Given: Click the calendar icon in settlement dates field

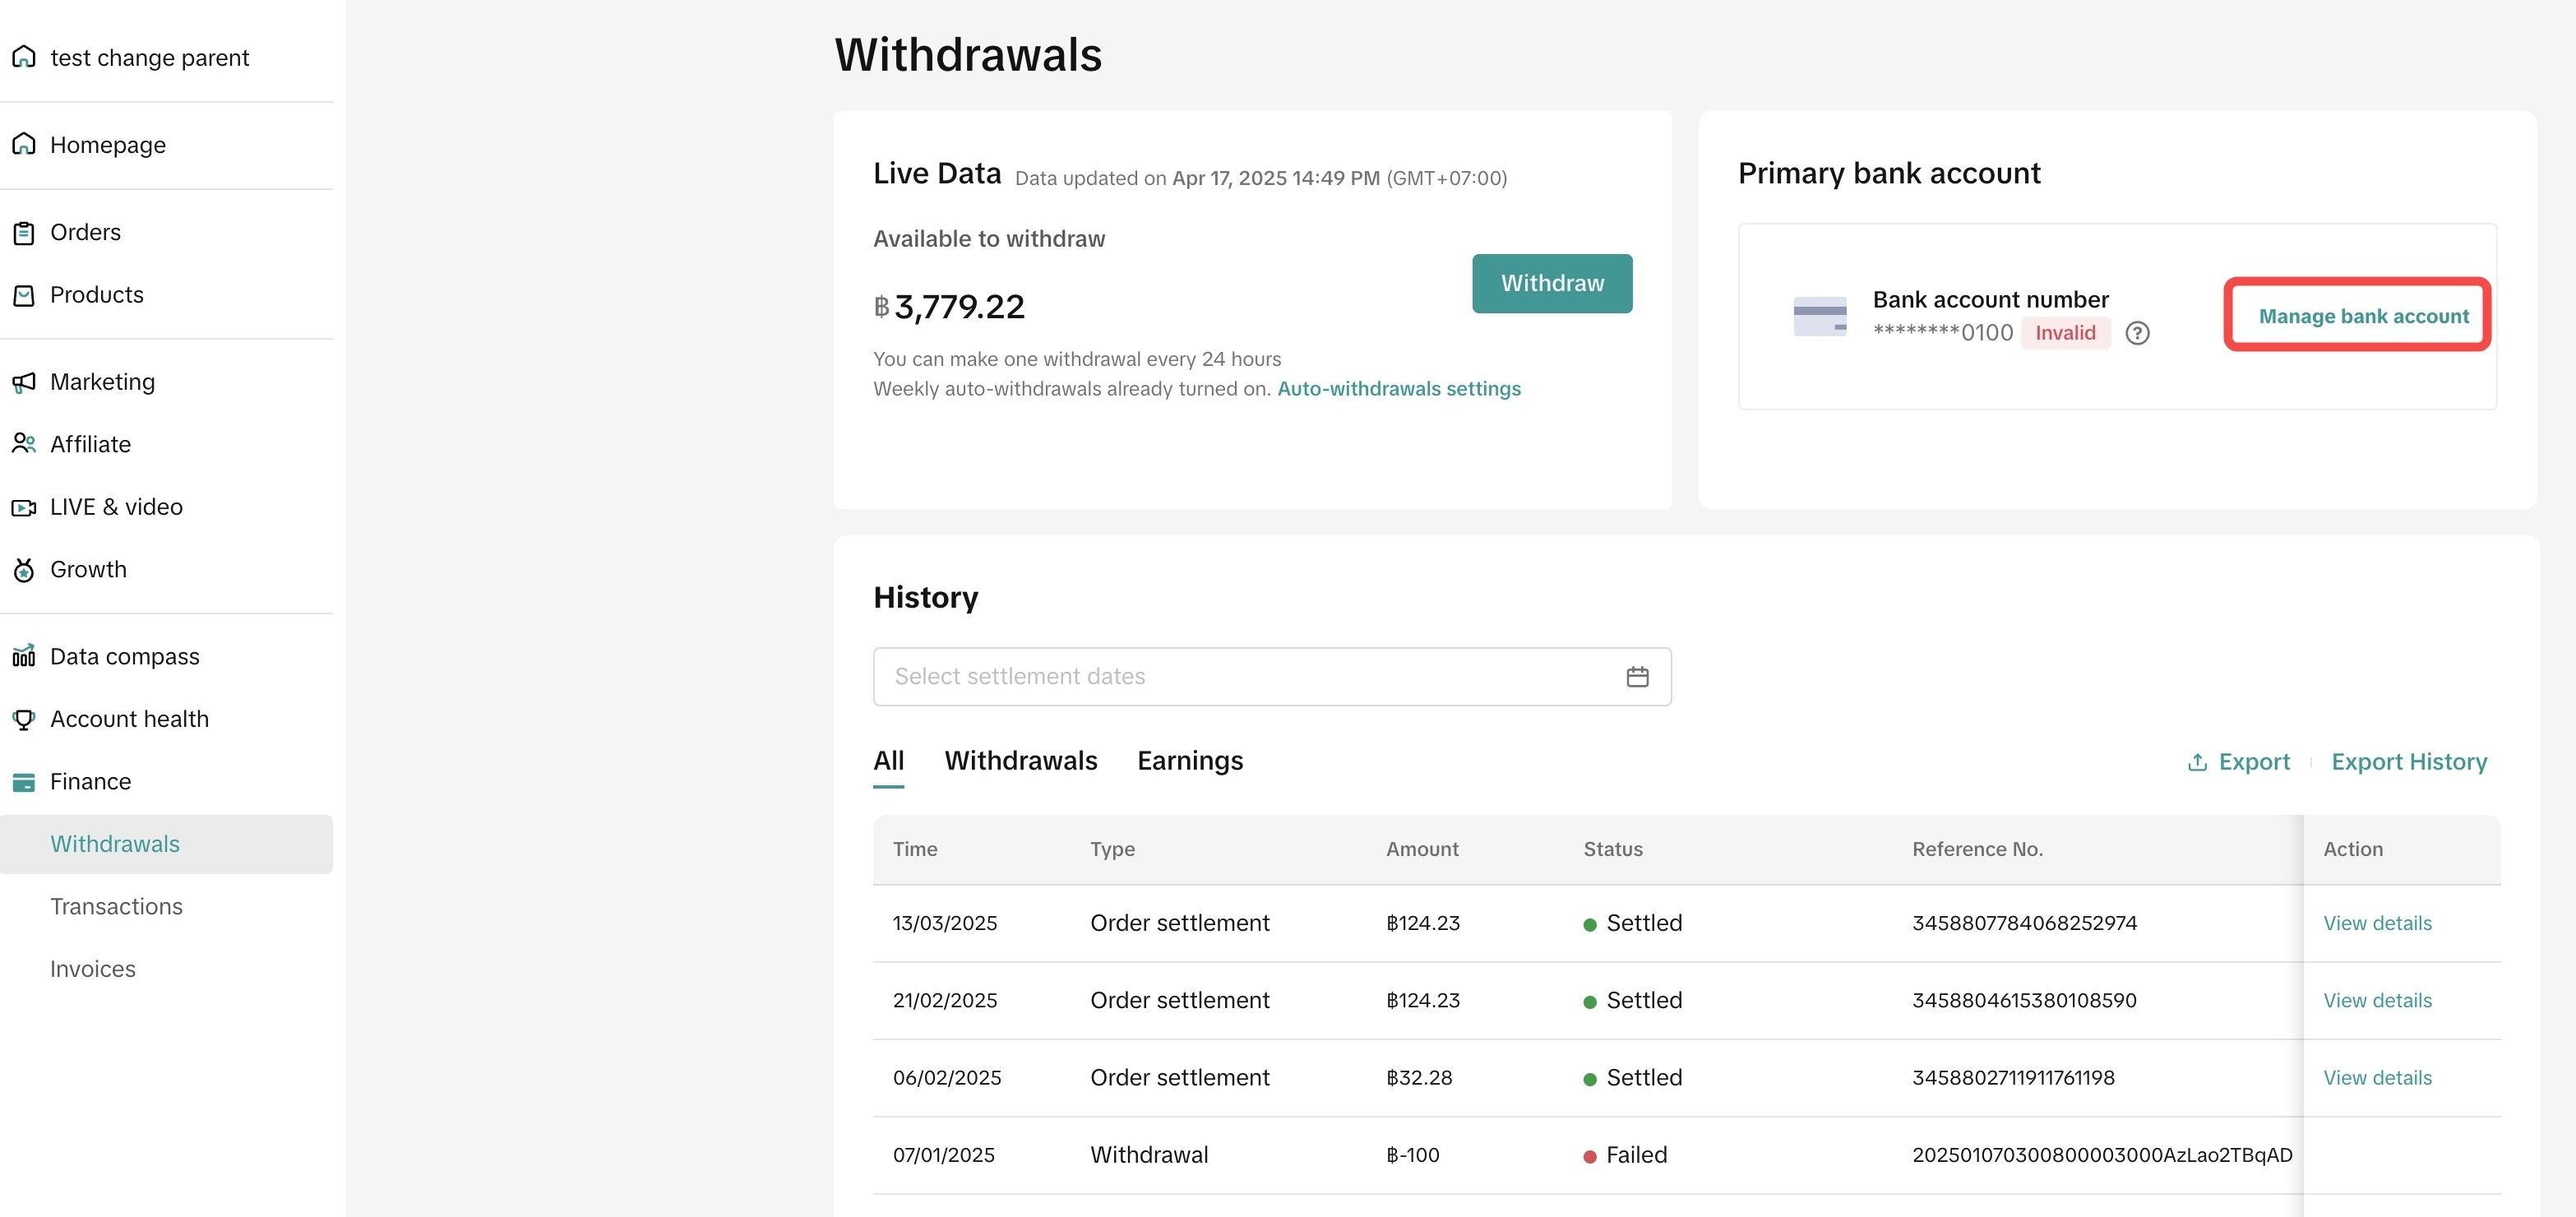Looking at the screenshot, I should click(x=1636, y=677).
